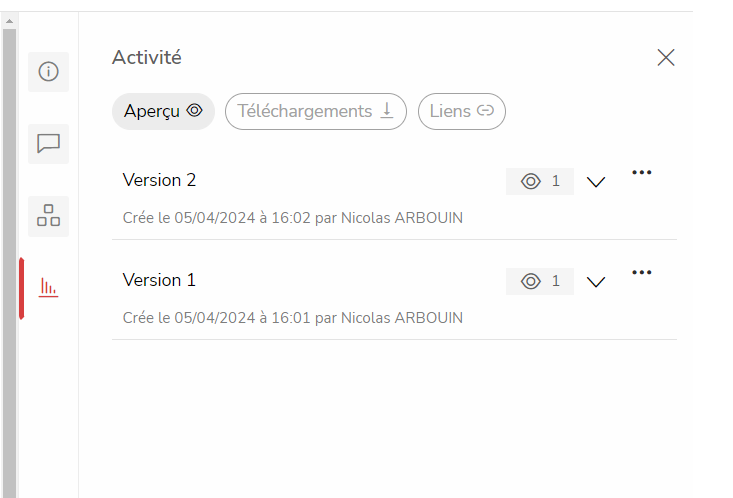Image resolution: width=733 pixels, height=498 pixels.
Task: Open the information panel icon
Action: click(49, 72)
